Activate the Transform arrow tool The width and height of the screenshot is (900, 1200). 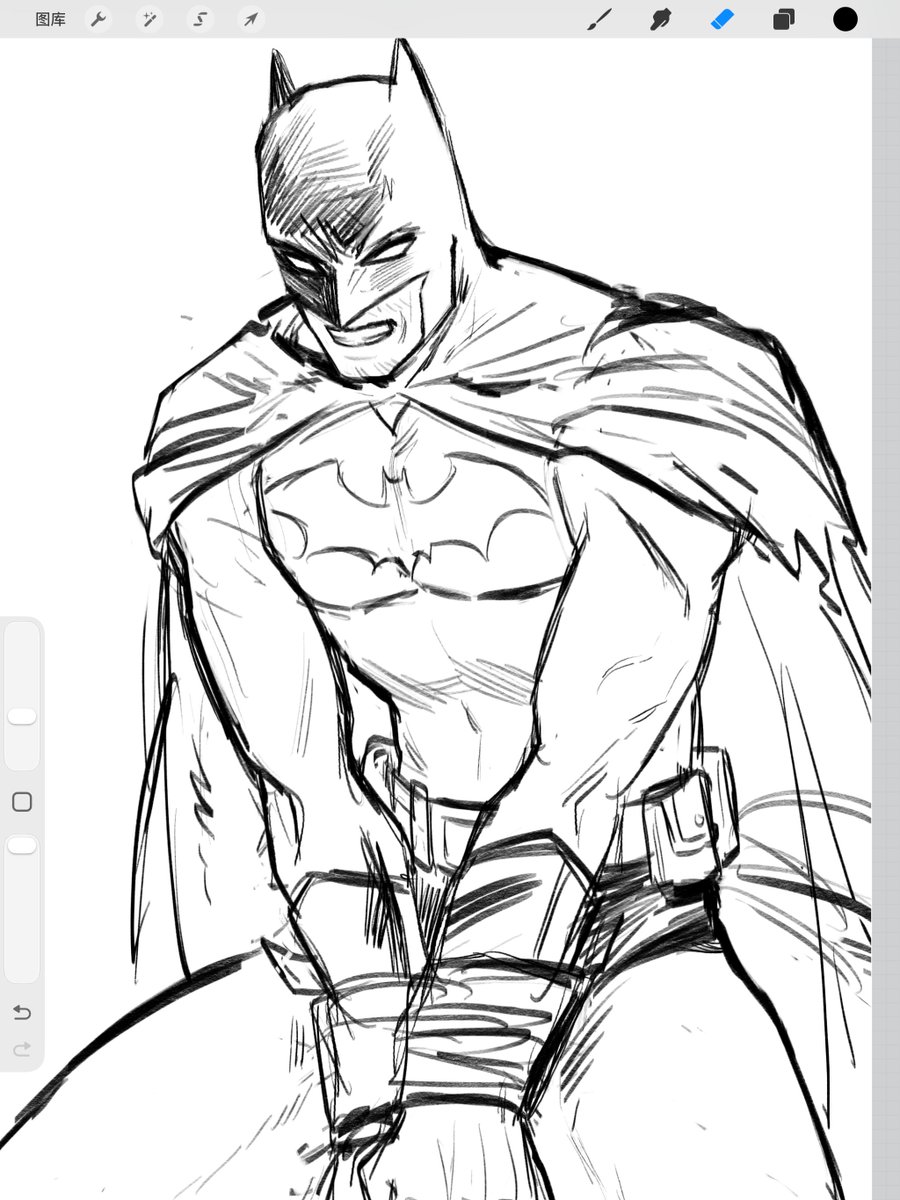(252, 19)
